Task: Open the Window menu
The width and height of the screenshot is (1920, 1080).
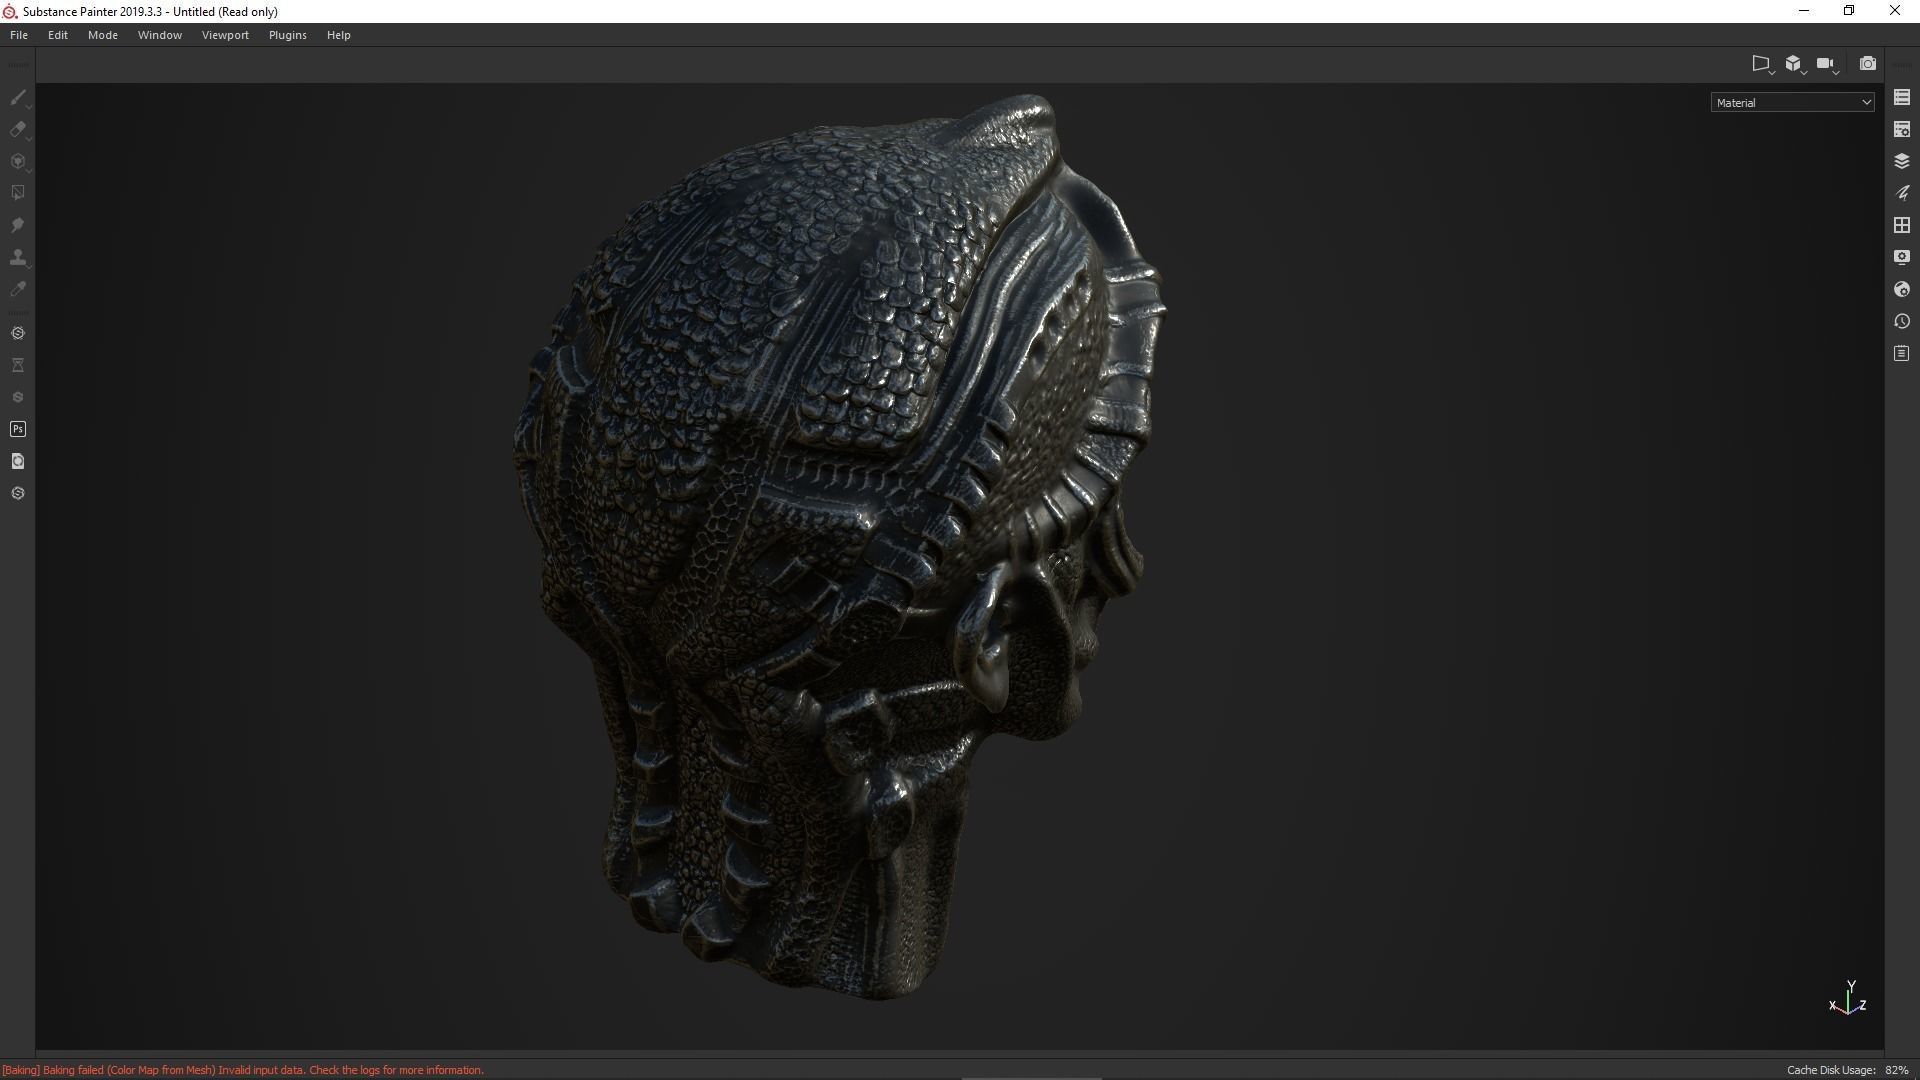Action: (160, 35)
